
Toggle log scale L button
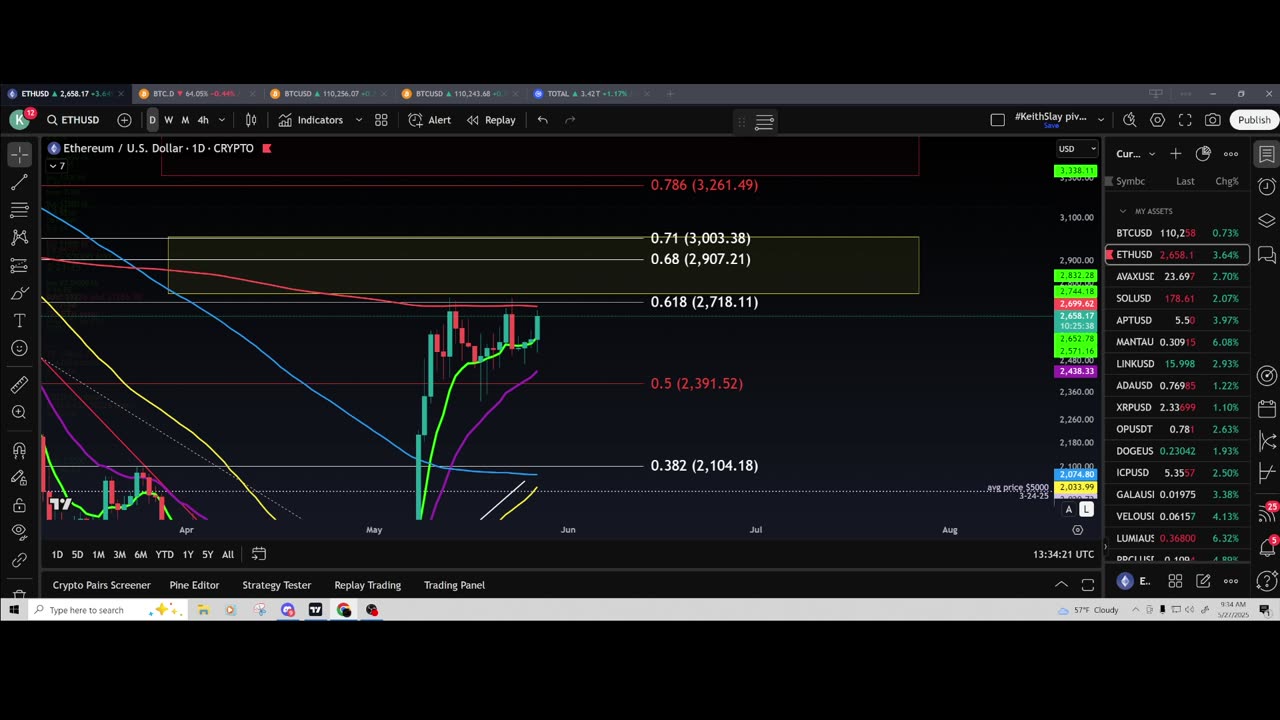point(1086,510)
